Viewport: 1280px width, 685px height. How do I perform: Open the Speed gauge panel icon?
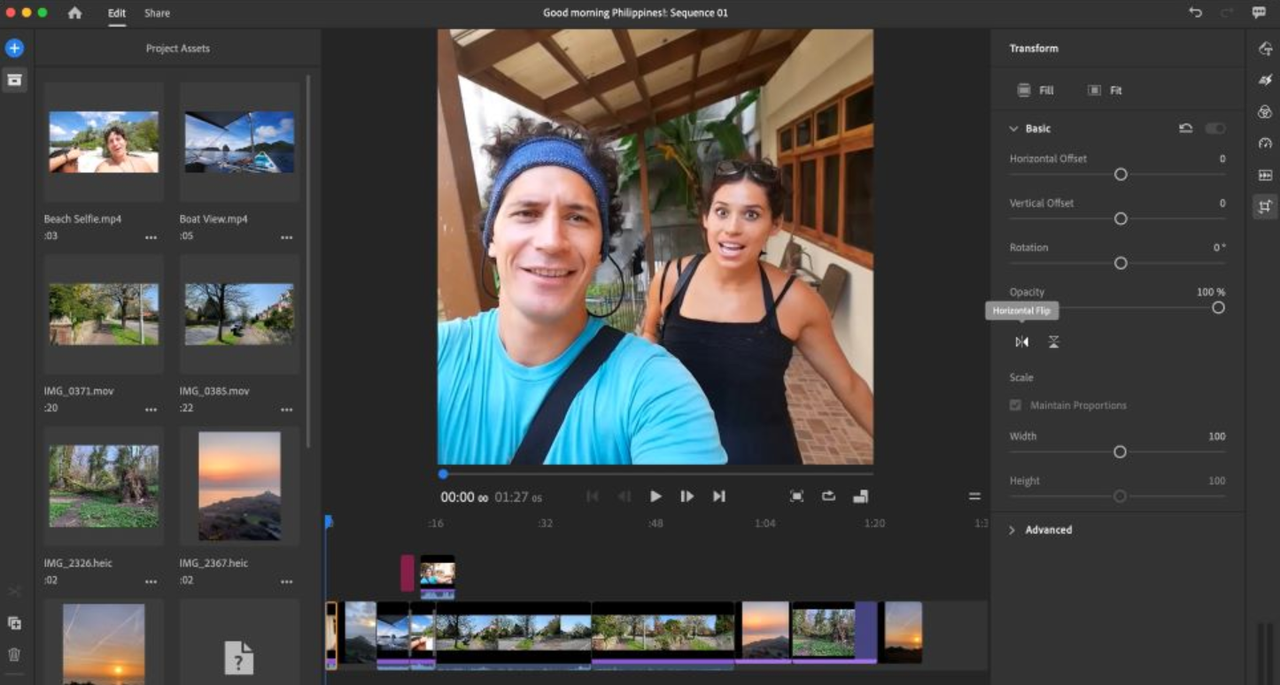[1265, 143]
